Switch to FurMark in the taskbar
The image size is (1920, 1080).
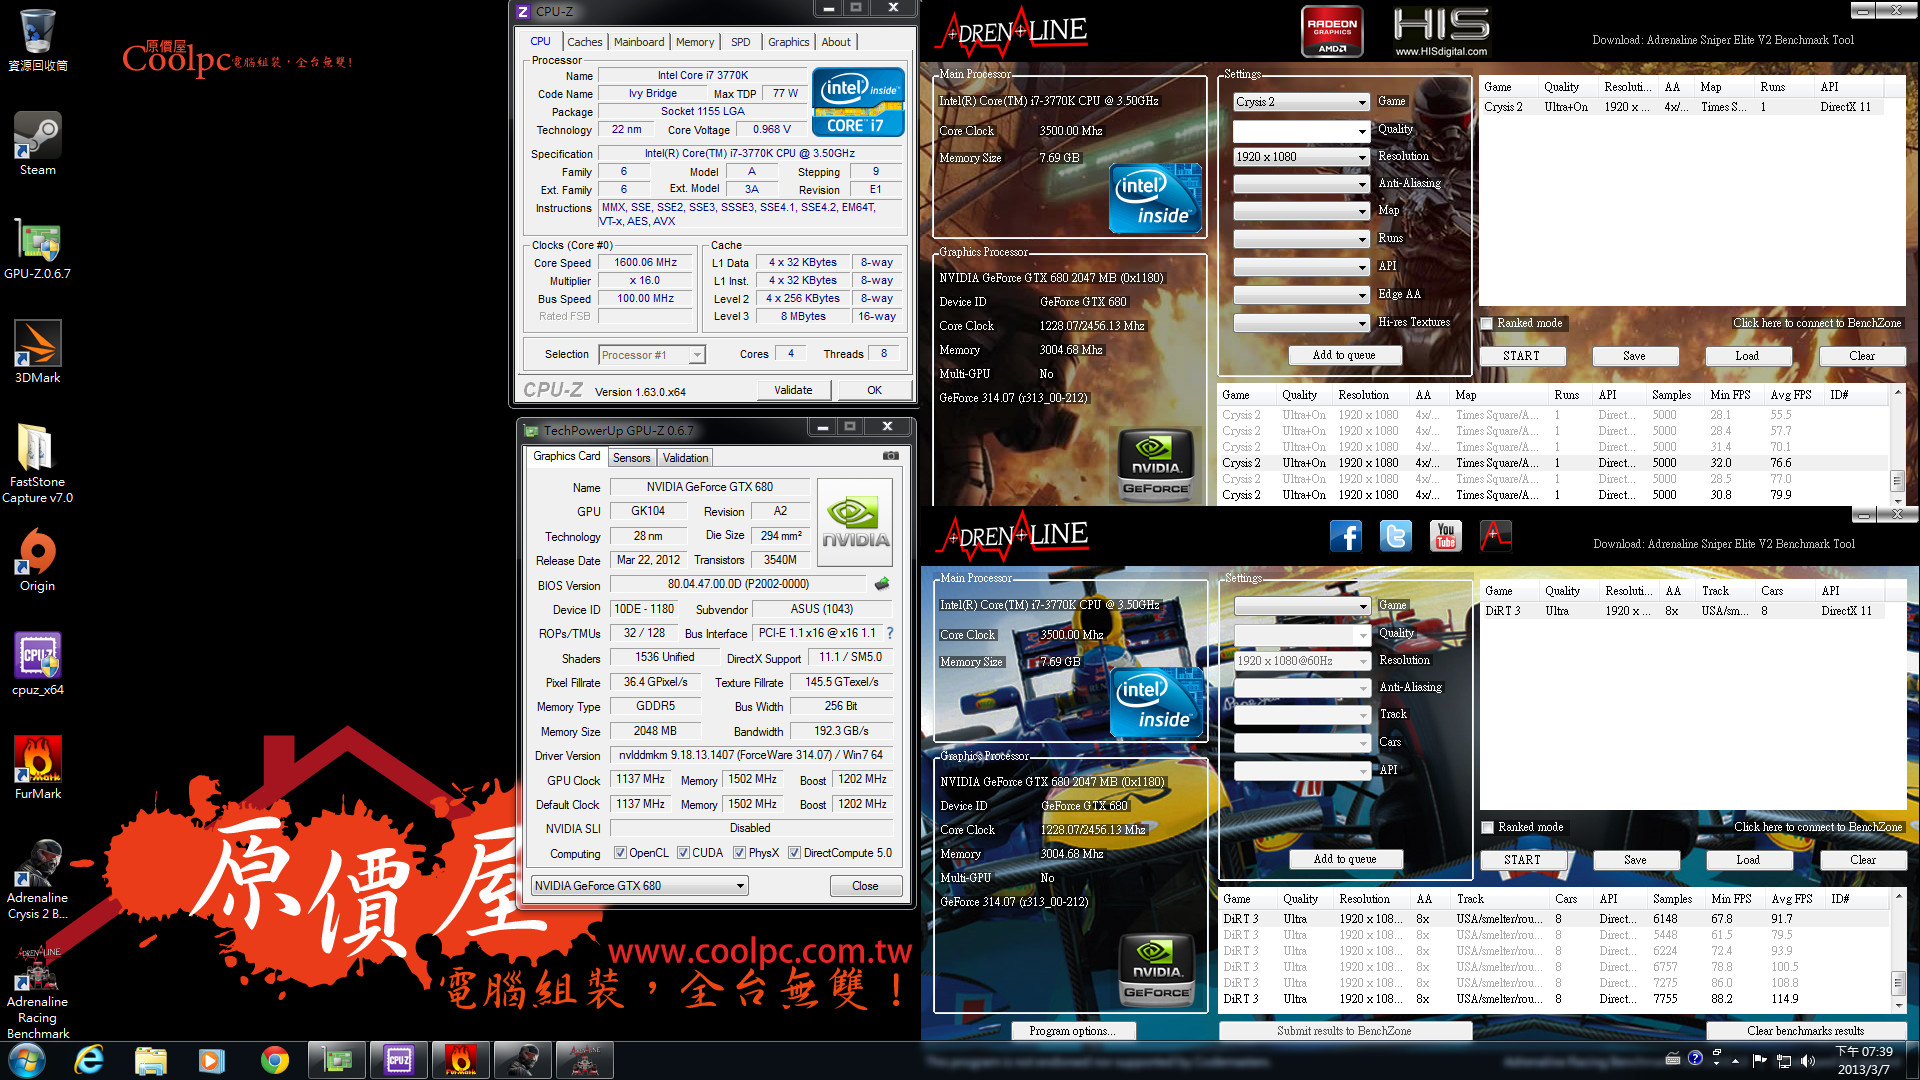pyautogui.click(x=461, y=1060)
